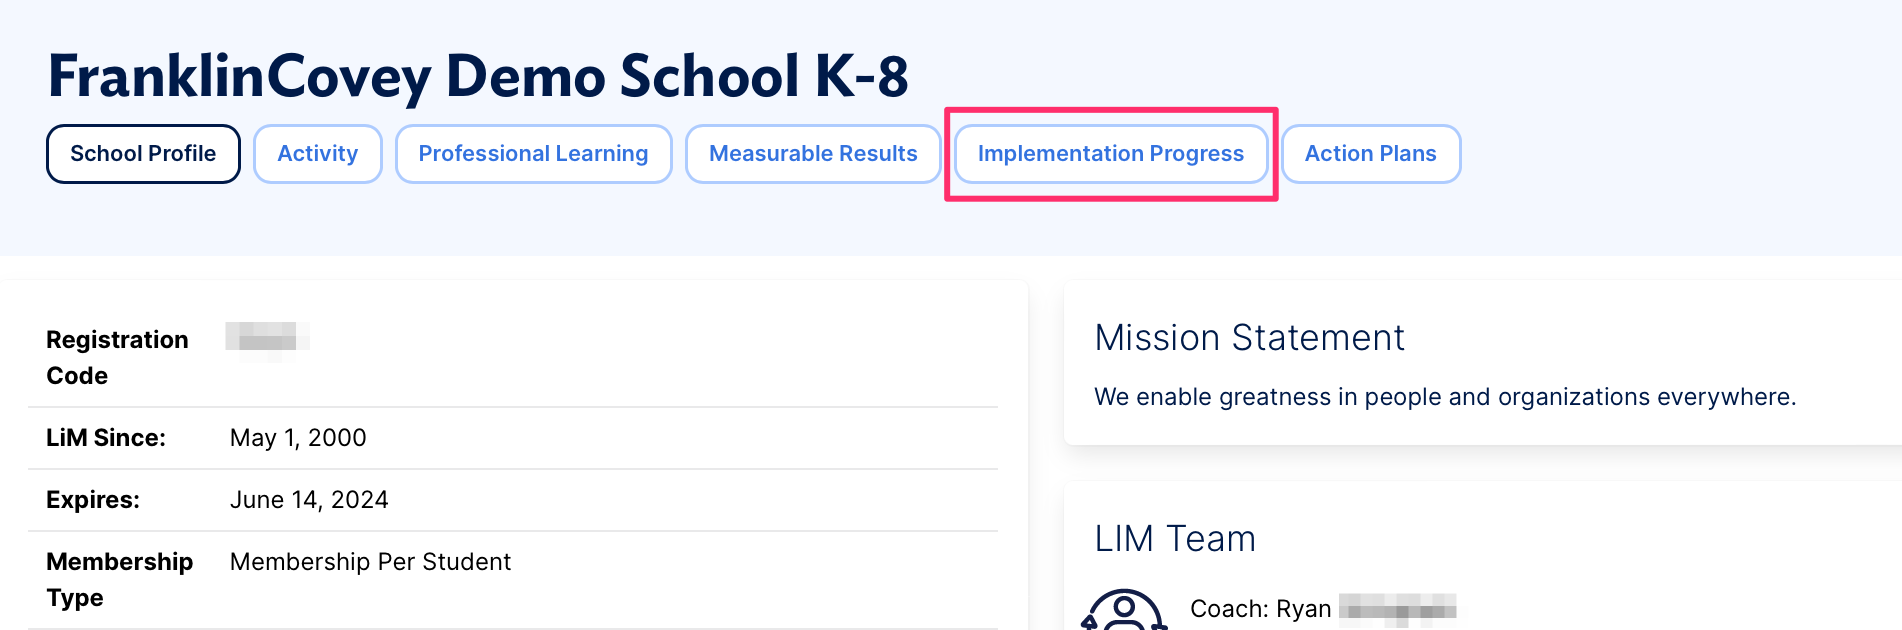Image resolution: width=1902 pixels, height=630 pixels.
Task: Click the mission text about enabling greatness
Action: coord(1445,397)
